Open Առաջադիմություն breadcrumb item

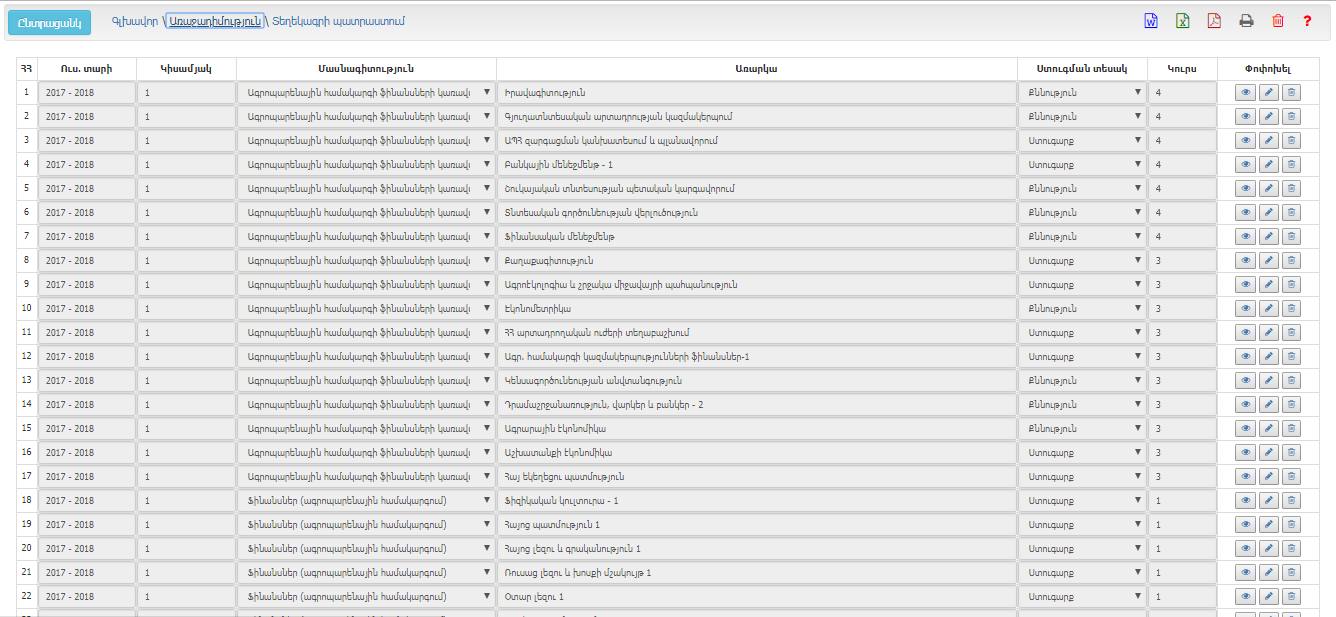214,21
